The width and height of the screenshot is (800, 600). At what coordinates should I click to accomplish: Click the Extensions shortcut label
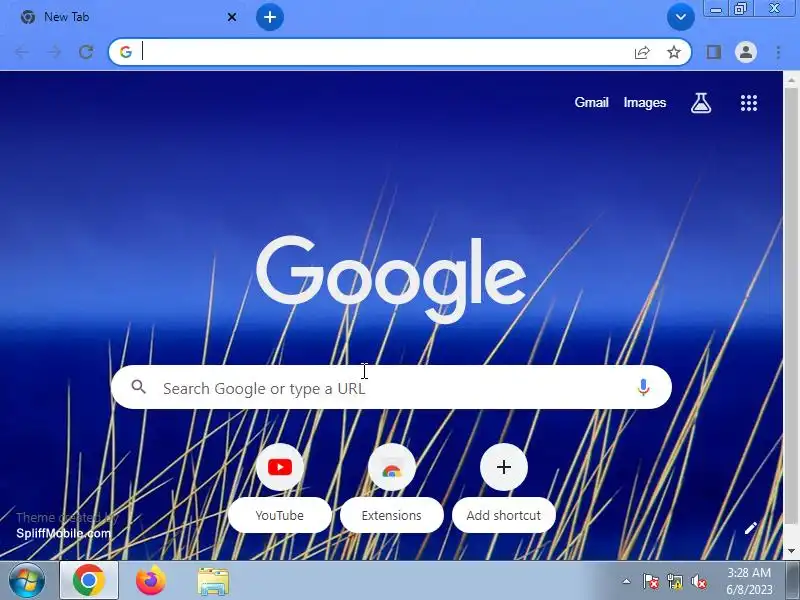pyautogui.click(x=391, y=515)
